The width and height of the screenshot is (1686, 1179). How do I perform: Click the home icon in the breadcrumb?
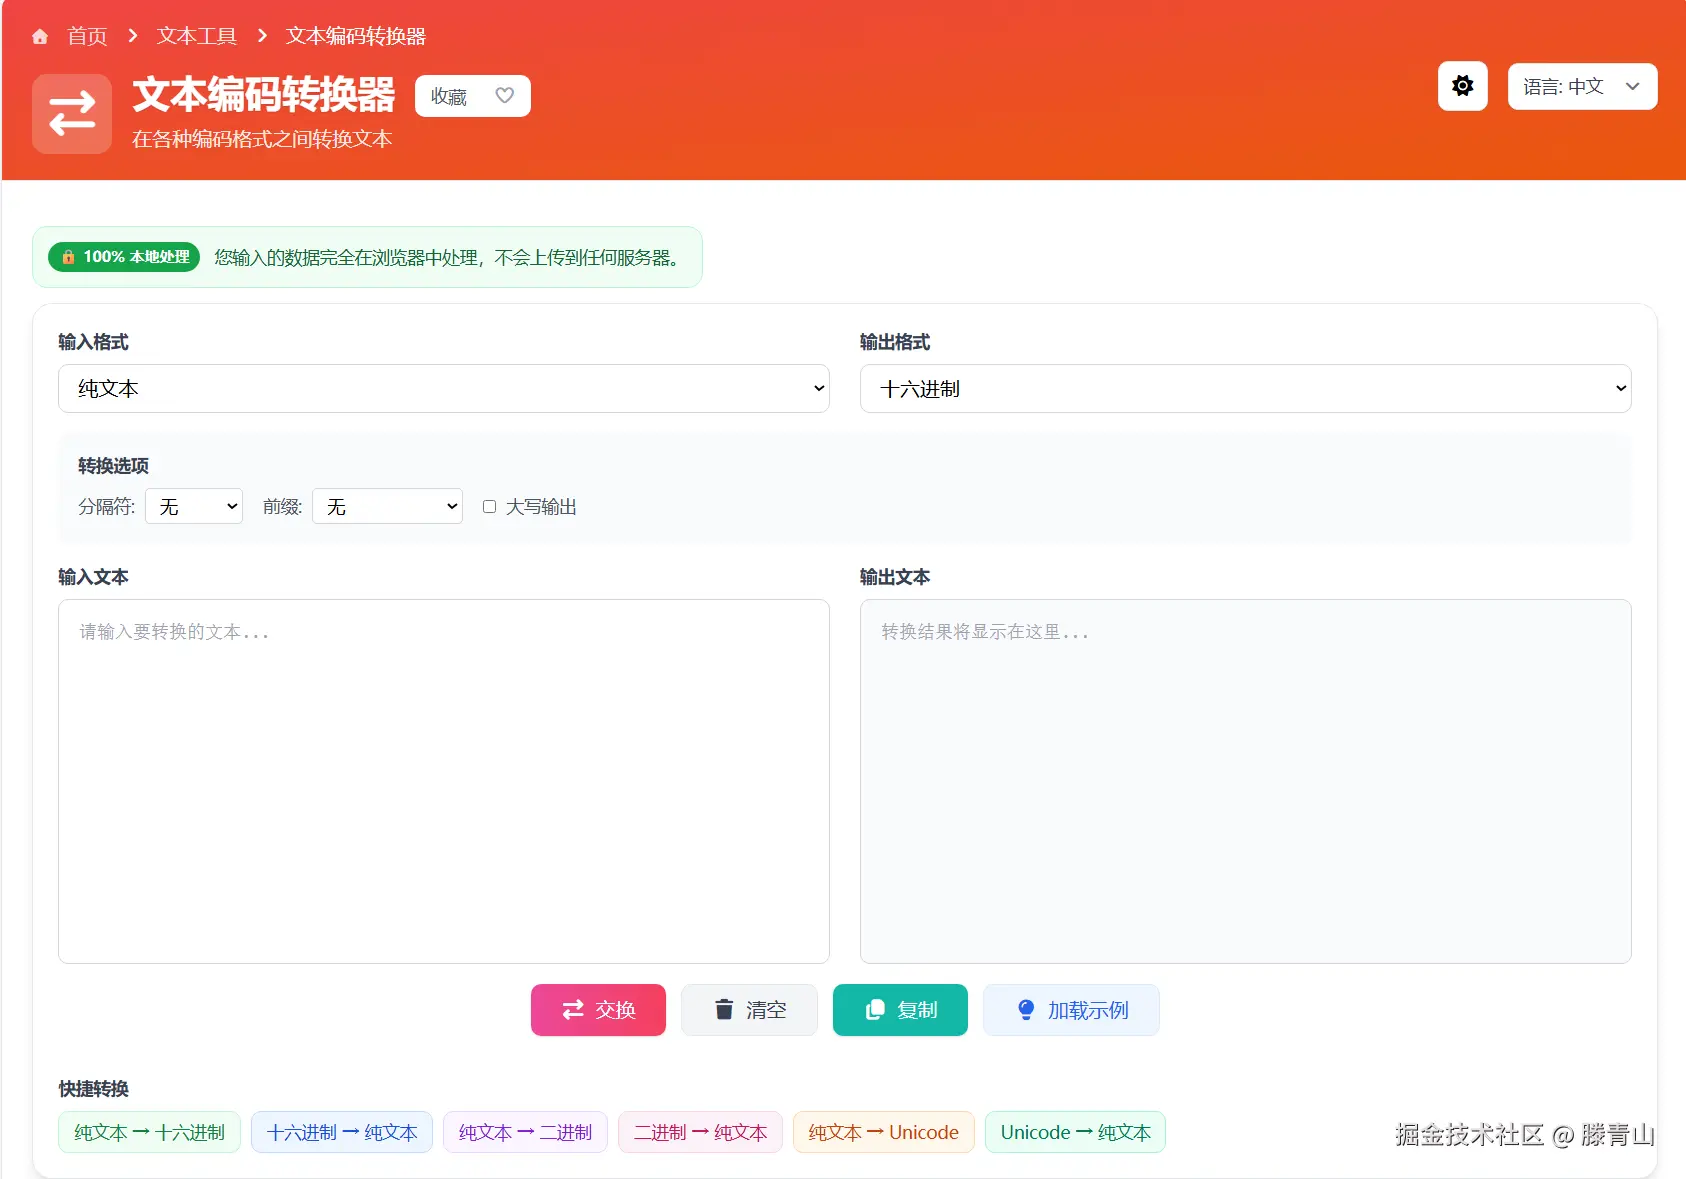(40, 36)
